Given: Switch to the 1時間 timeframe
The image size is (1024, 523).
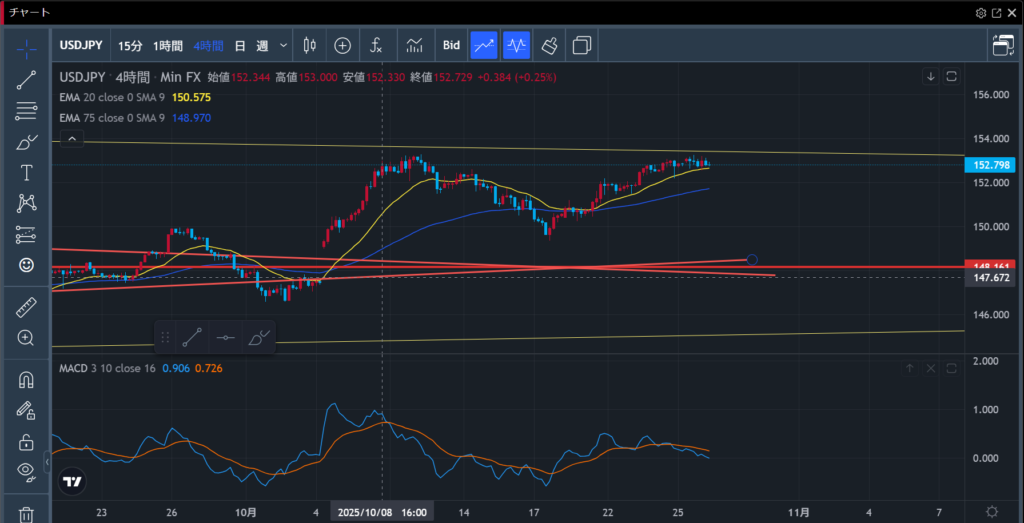Looking at the screenshot, I should pos(168,45).
